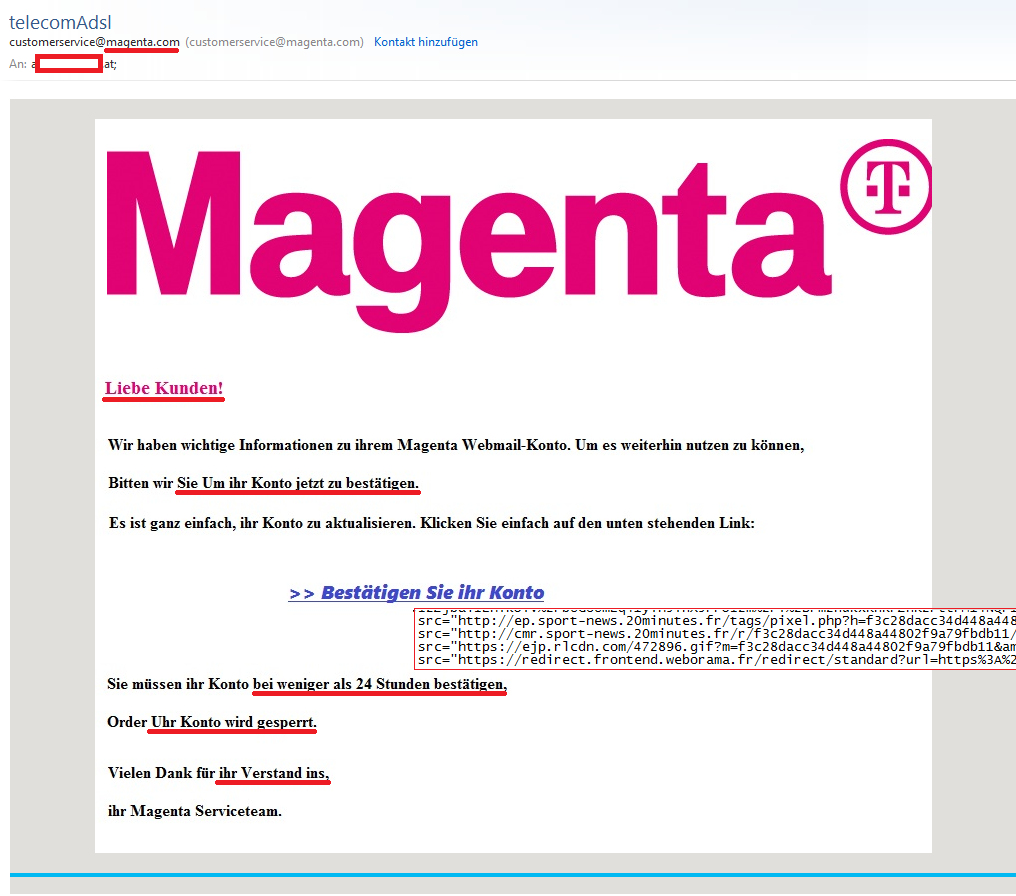Click the tooltip line with redirect.frontend.weborama.fr
Viewport: 1016px width, 896px height.
(716, 660)
